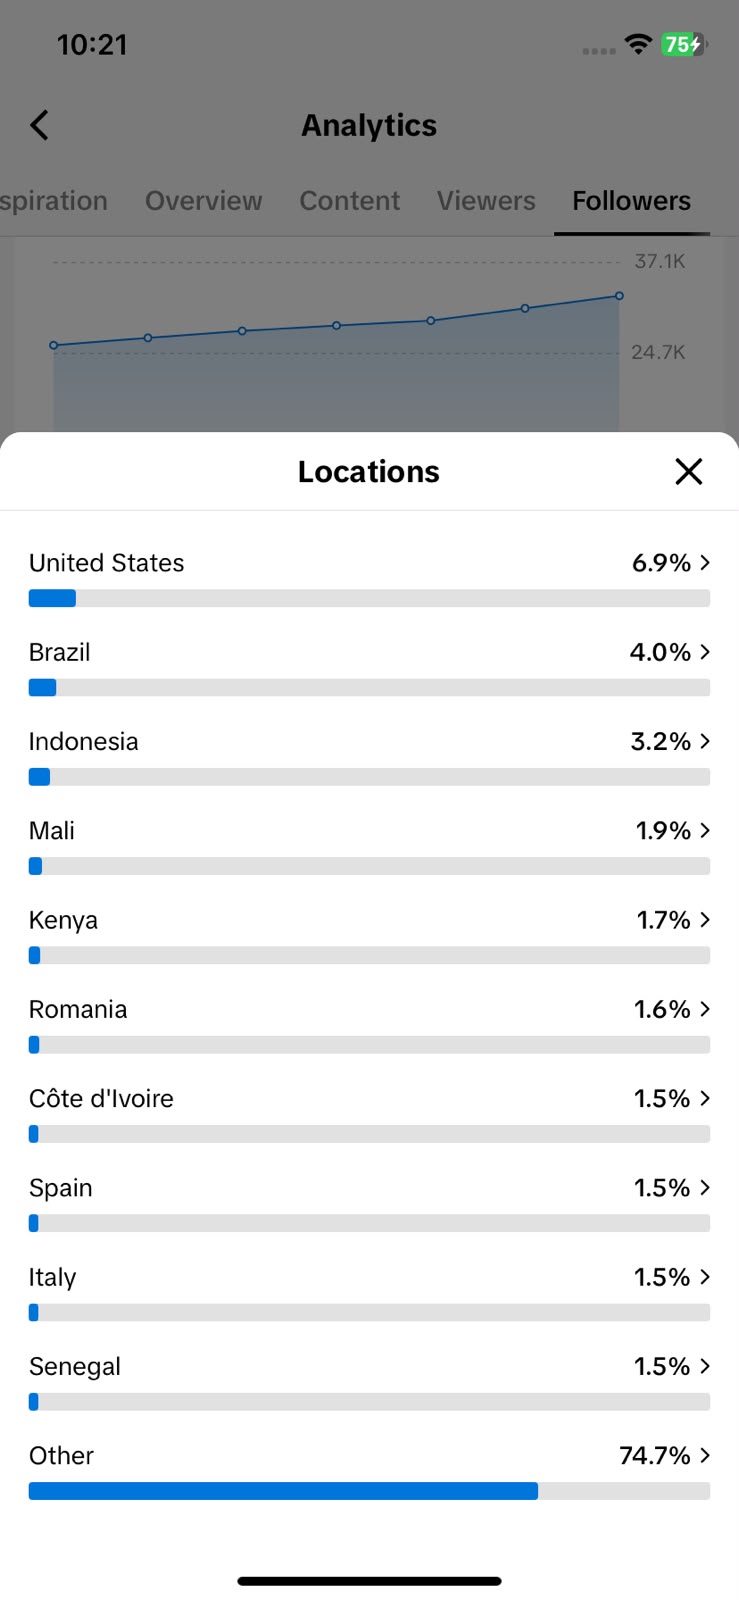Image resolution: width=739 pixels, height=1600 pixels.
Task: Tap the battery indicator icon
Action: pyautogui.click(x=684, y=44)
